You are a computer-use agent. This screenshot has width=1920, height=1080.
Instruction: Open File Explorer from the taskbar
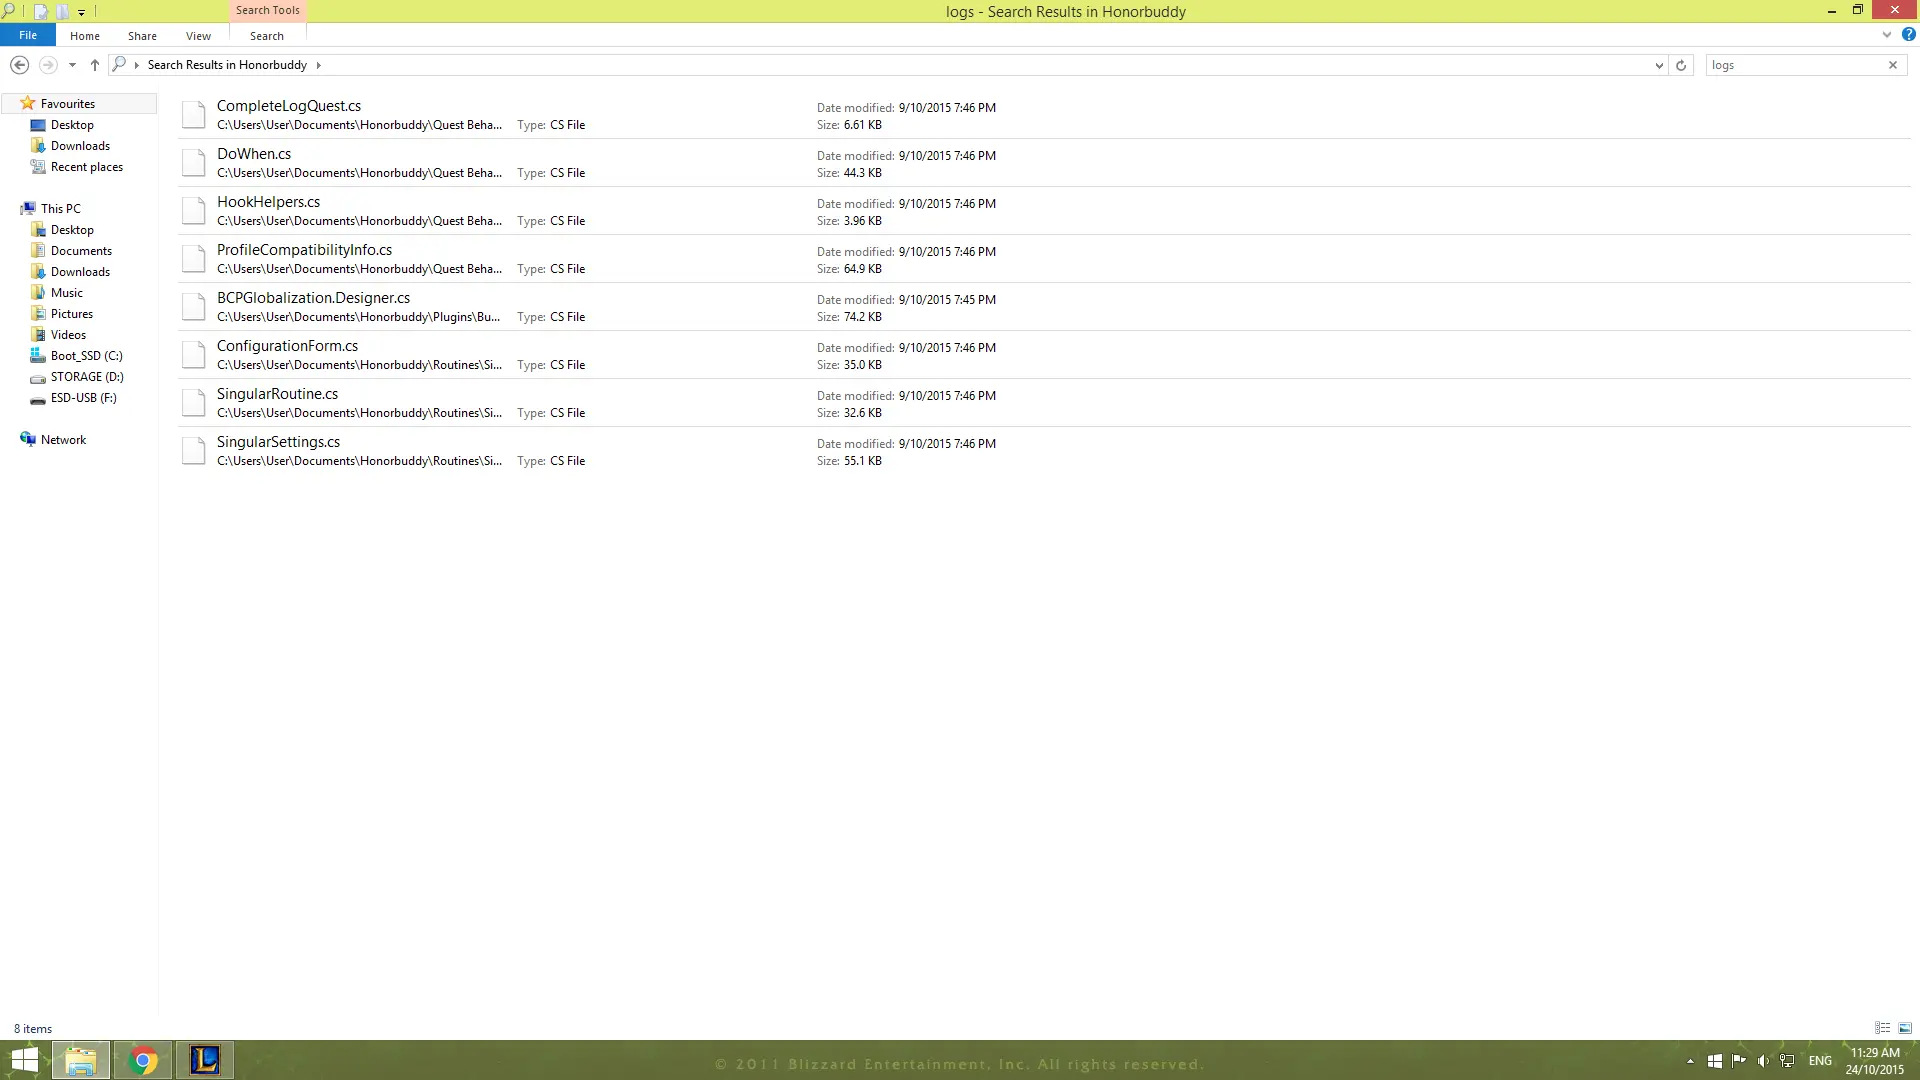pos(81,1060)
